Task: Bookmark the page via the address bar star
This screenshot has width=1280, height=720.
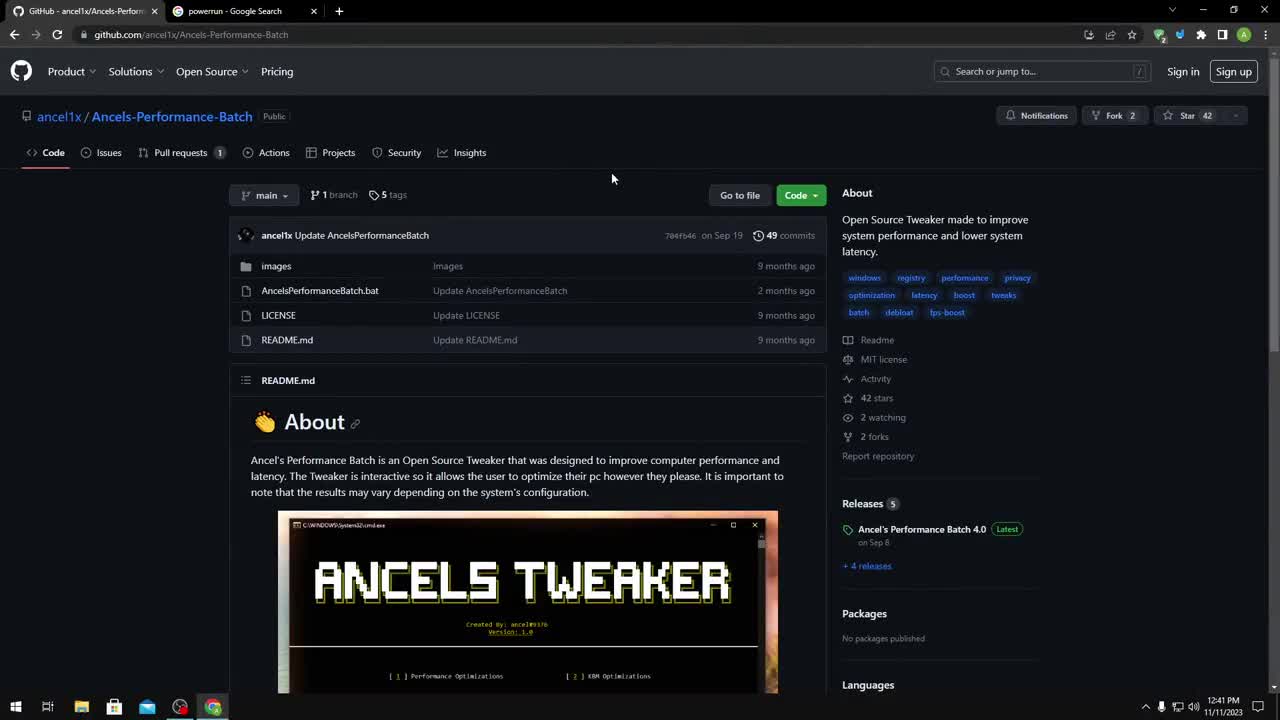Action: pyautogui.click(x=1131, y=34)
